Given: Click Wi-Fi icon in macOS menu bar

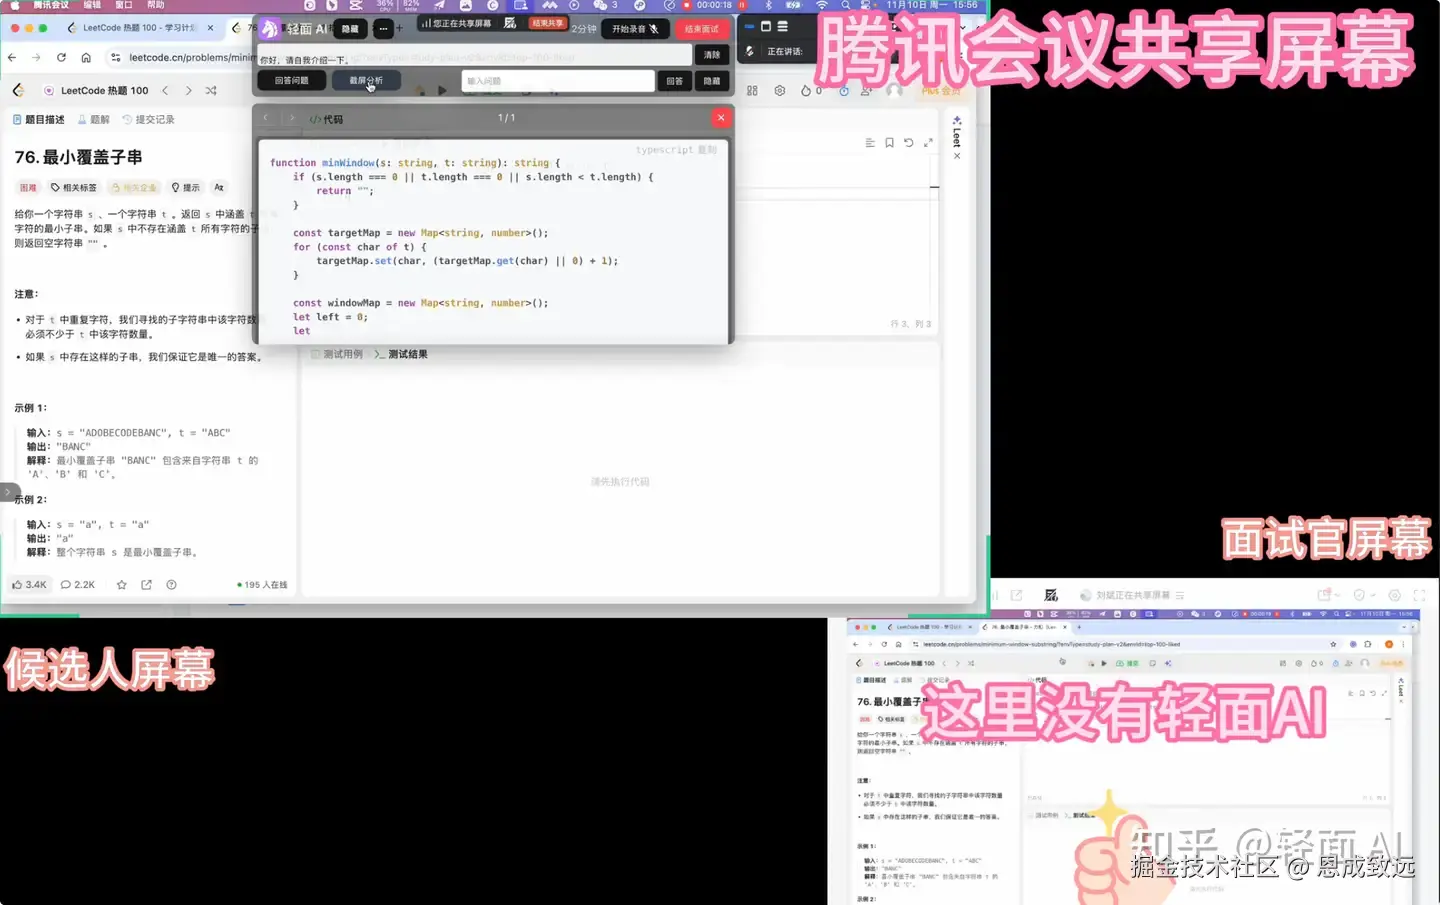Looking at the screenshot, I should coord(822,5).
